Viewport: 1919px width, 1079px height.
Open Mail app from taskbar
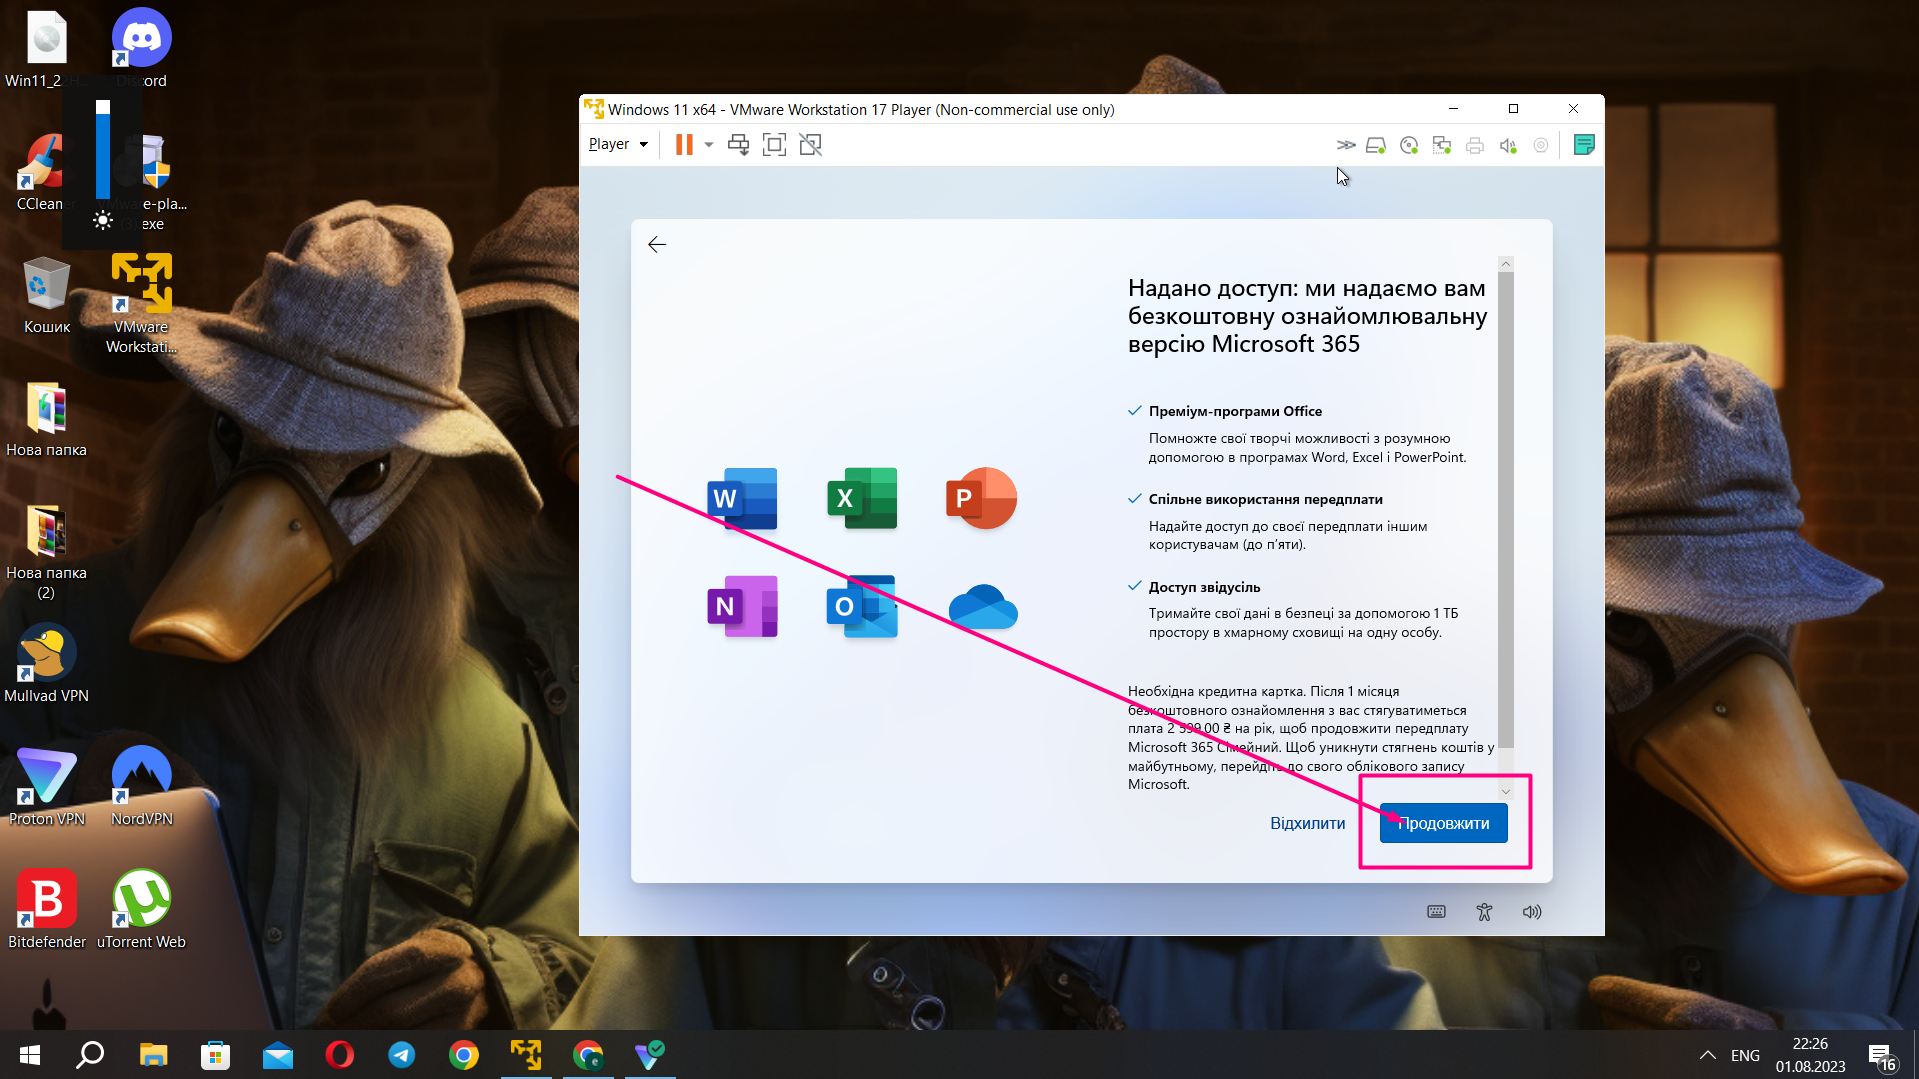pyautogui.click(x=277, y=1055)
